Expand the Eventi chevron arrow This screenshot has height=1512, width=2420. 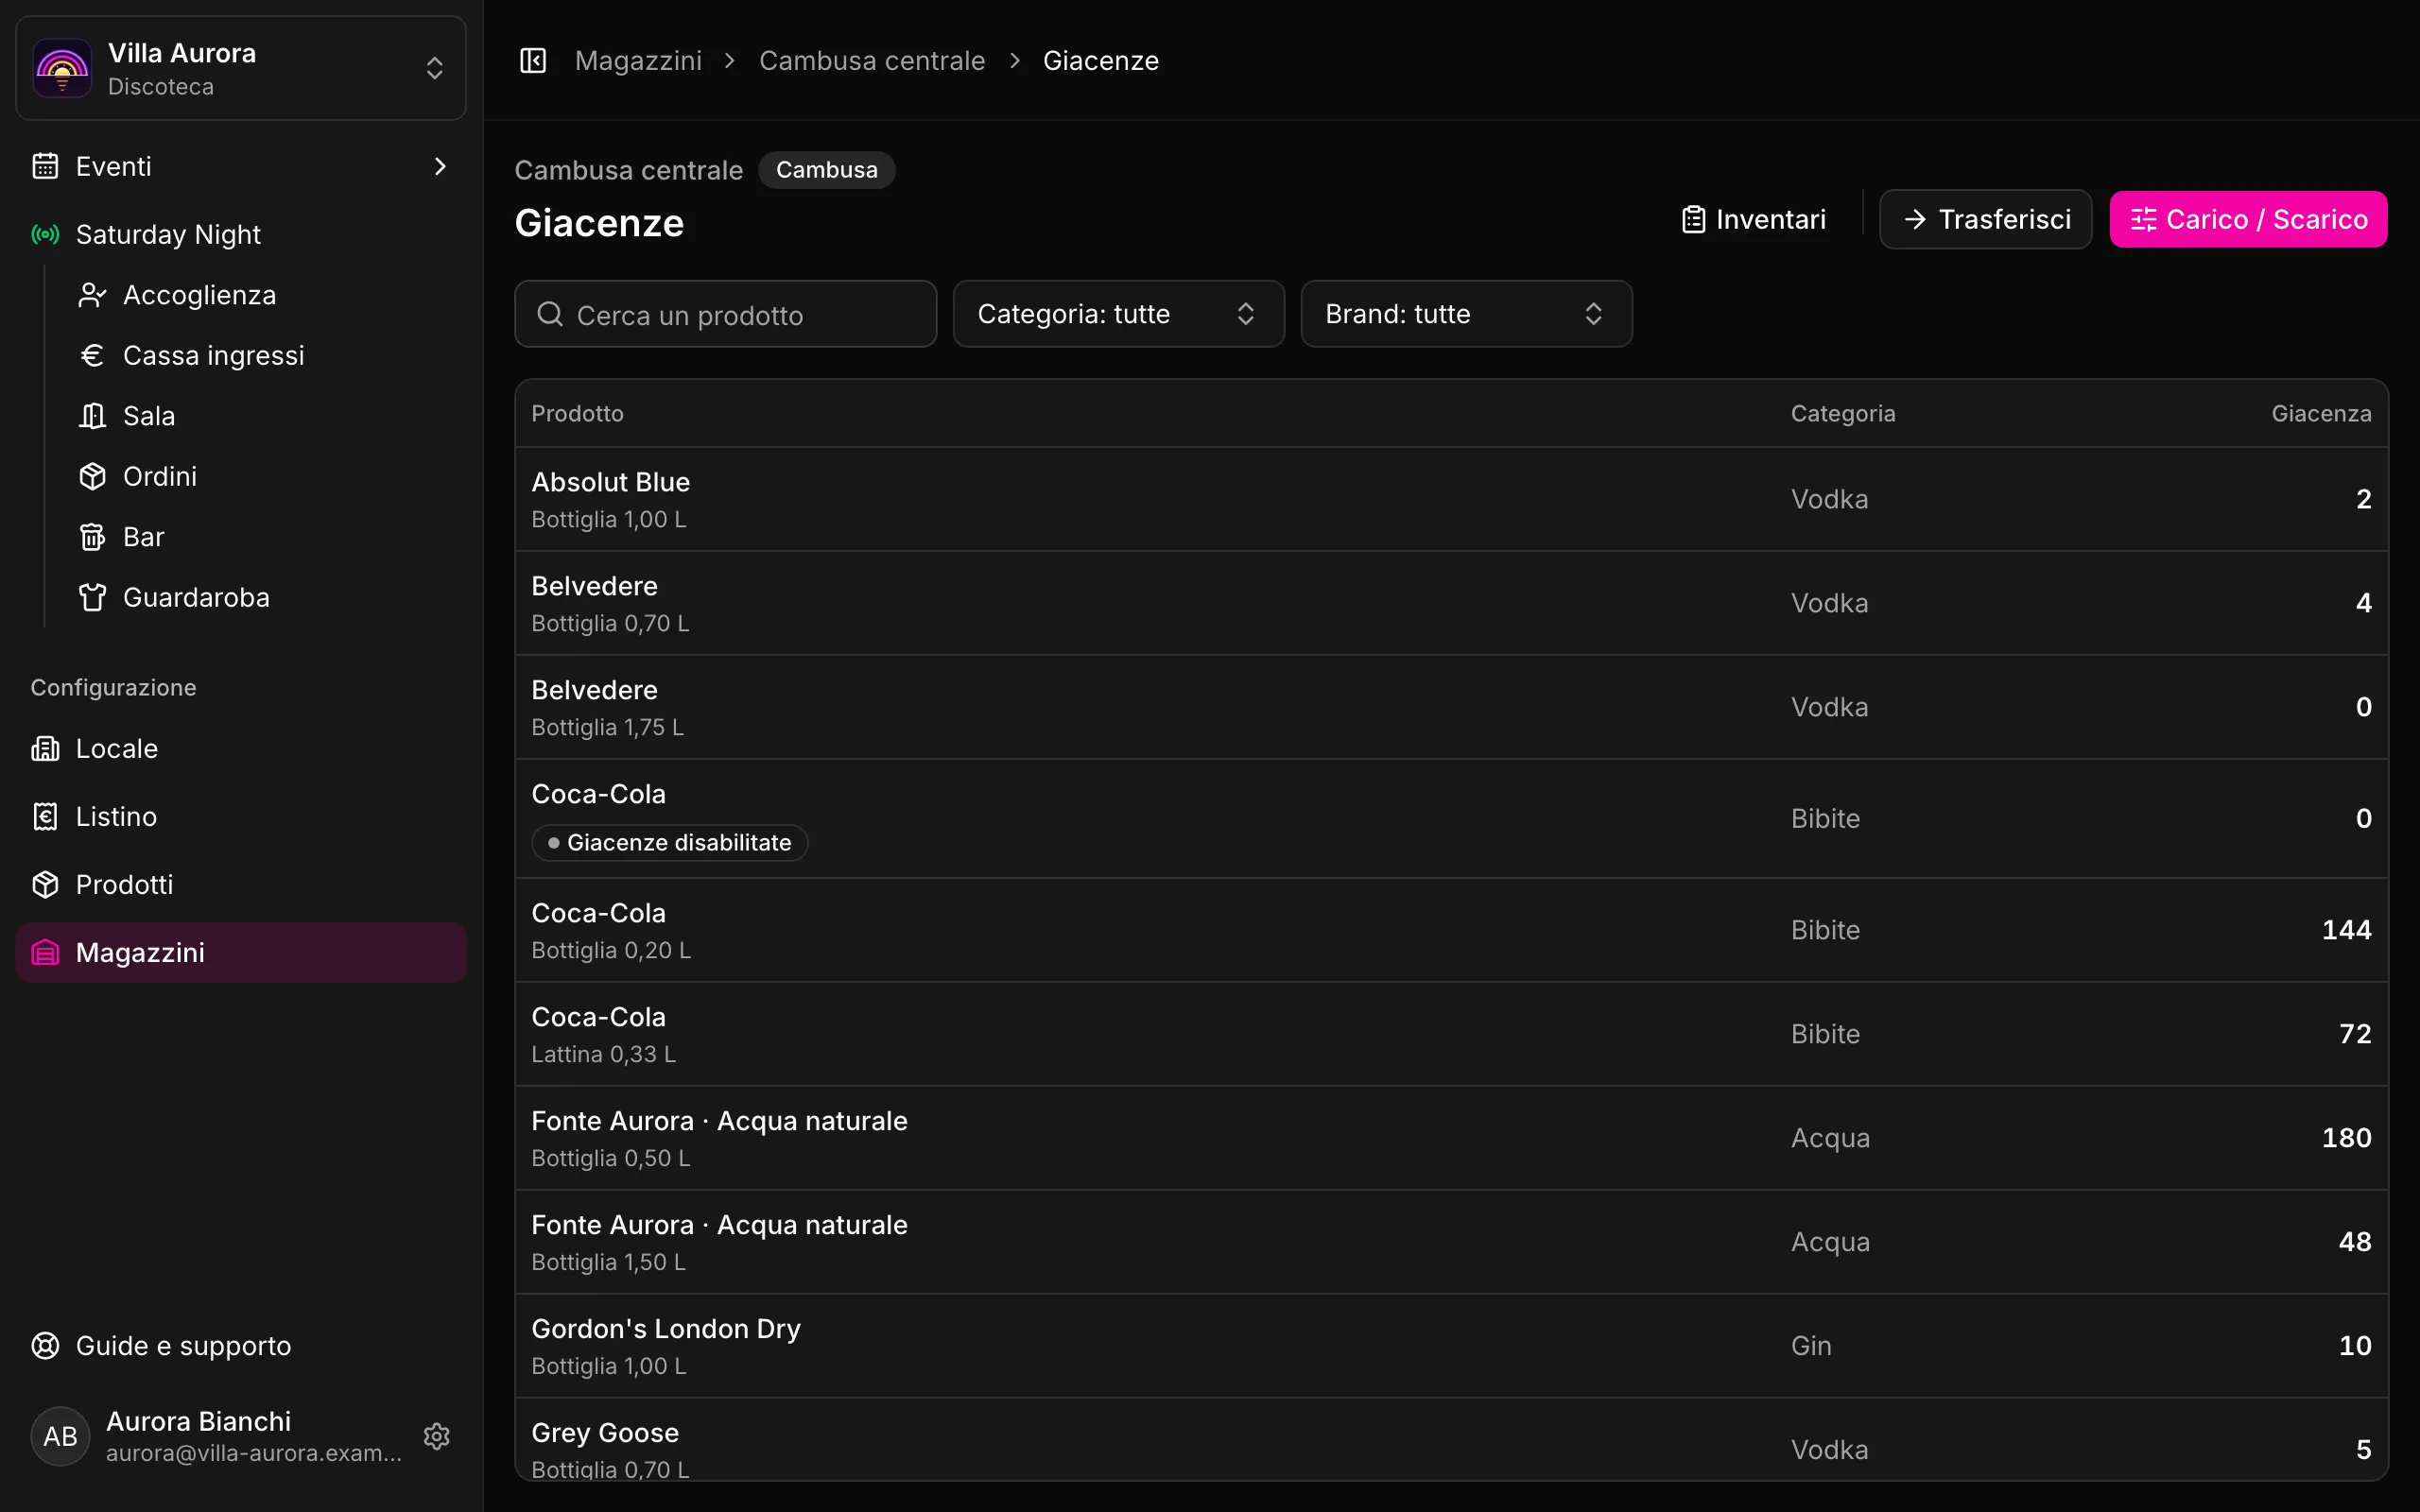[x=440, y=166]
